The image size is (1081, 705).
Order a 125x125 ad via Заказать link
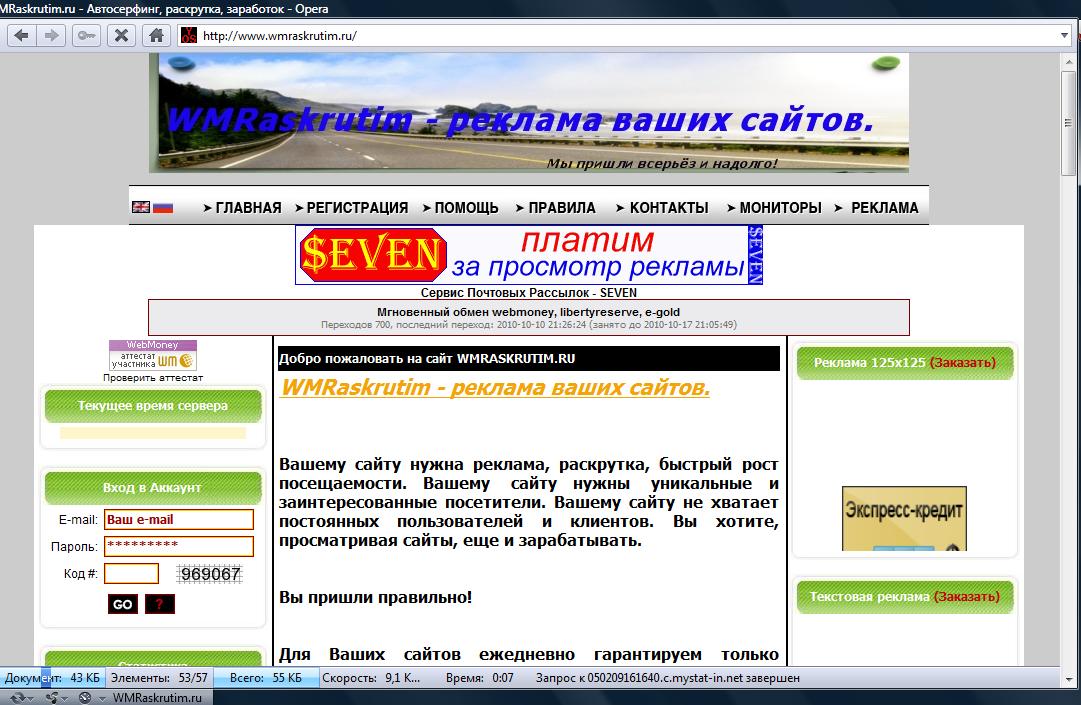tap(962, 362)
